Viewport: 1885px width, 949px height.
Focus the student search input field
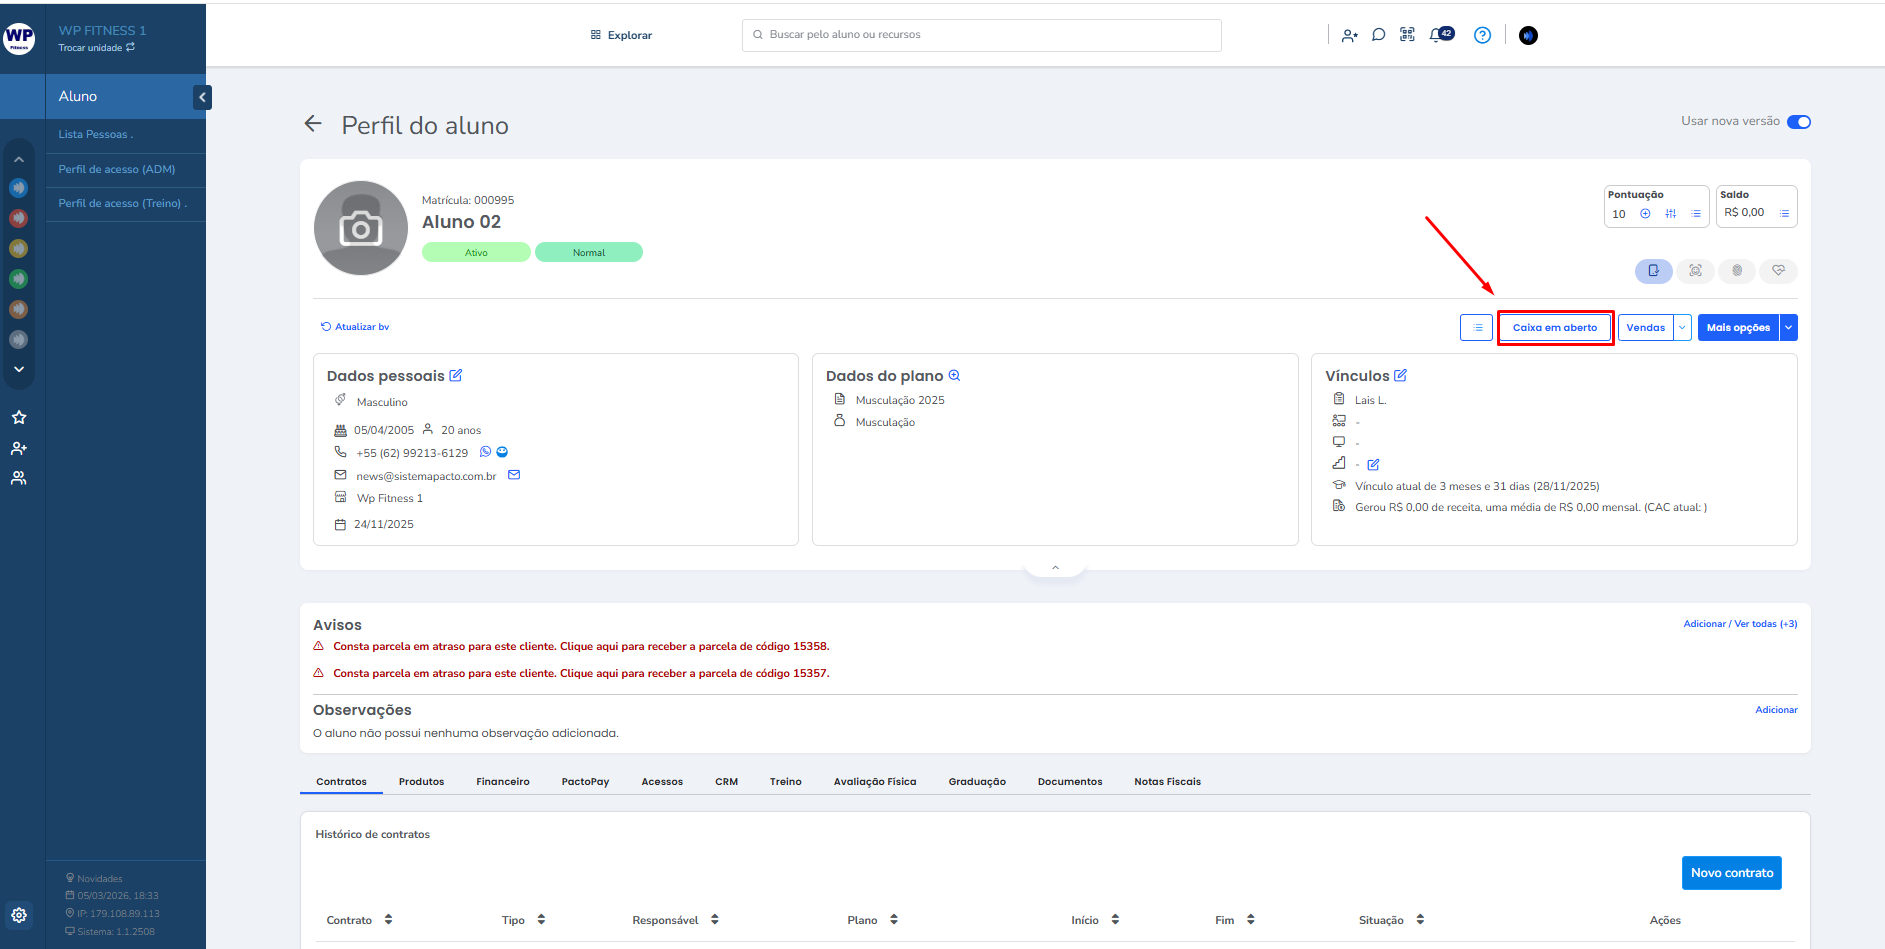click(x=990, y=35)
